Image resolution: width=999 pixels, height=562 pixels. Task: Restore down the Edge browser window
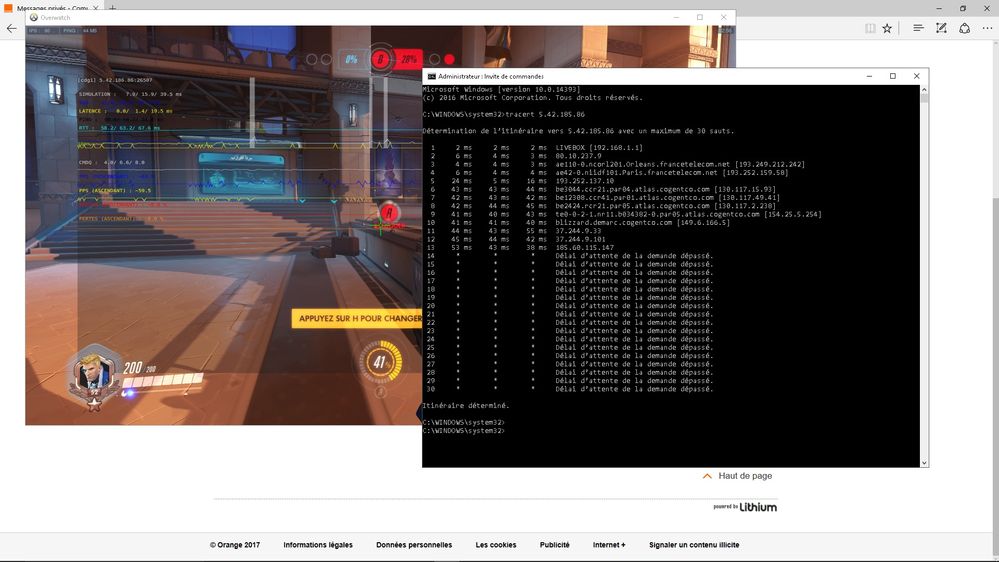tap(963, 8)
